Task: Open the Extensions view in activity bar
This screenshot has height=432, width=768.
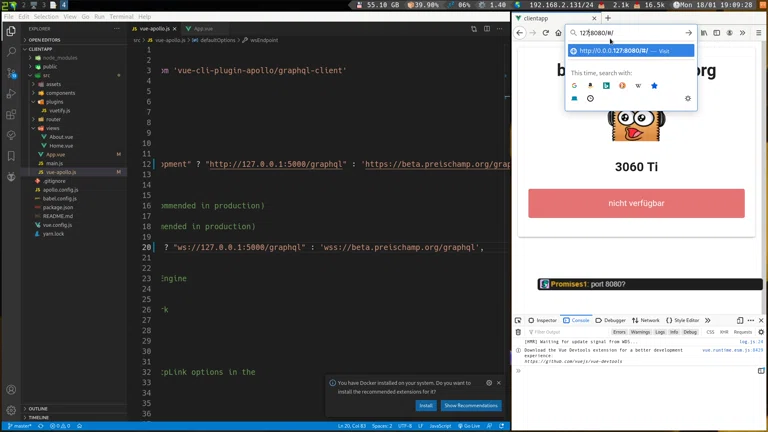Action: [11, 115]
